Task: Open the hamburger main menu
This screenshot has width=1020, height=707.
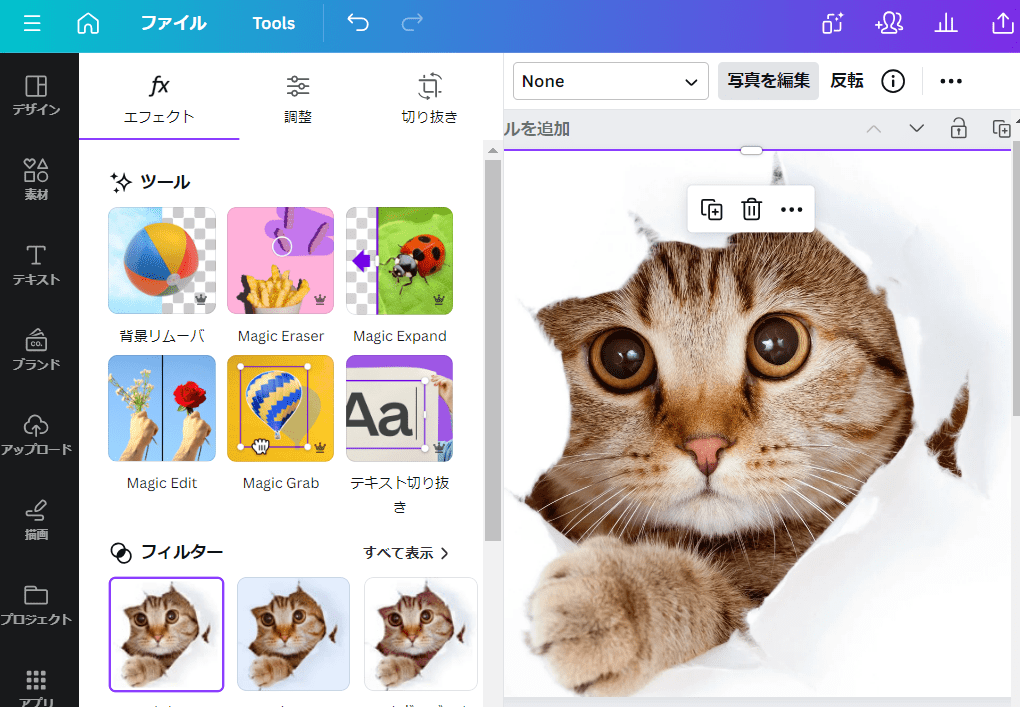Action: pos(32,23)
